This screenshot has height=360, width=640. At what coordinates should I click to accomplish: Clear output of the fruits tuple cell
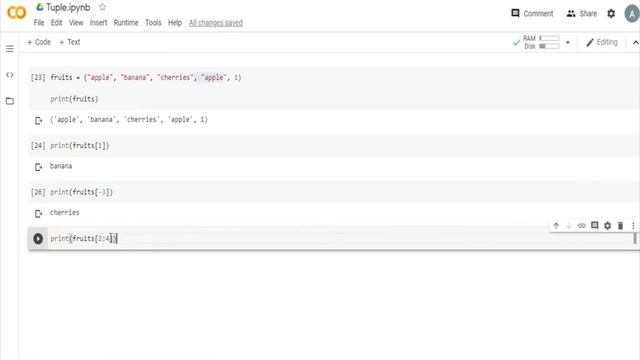[x=38, y=120]
